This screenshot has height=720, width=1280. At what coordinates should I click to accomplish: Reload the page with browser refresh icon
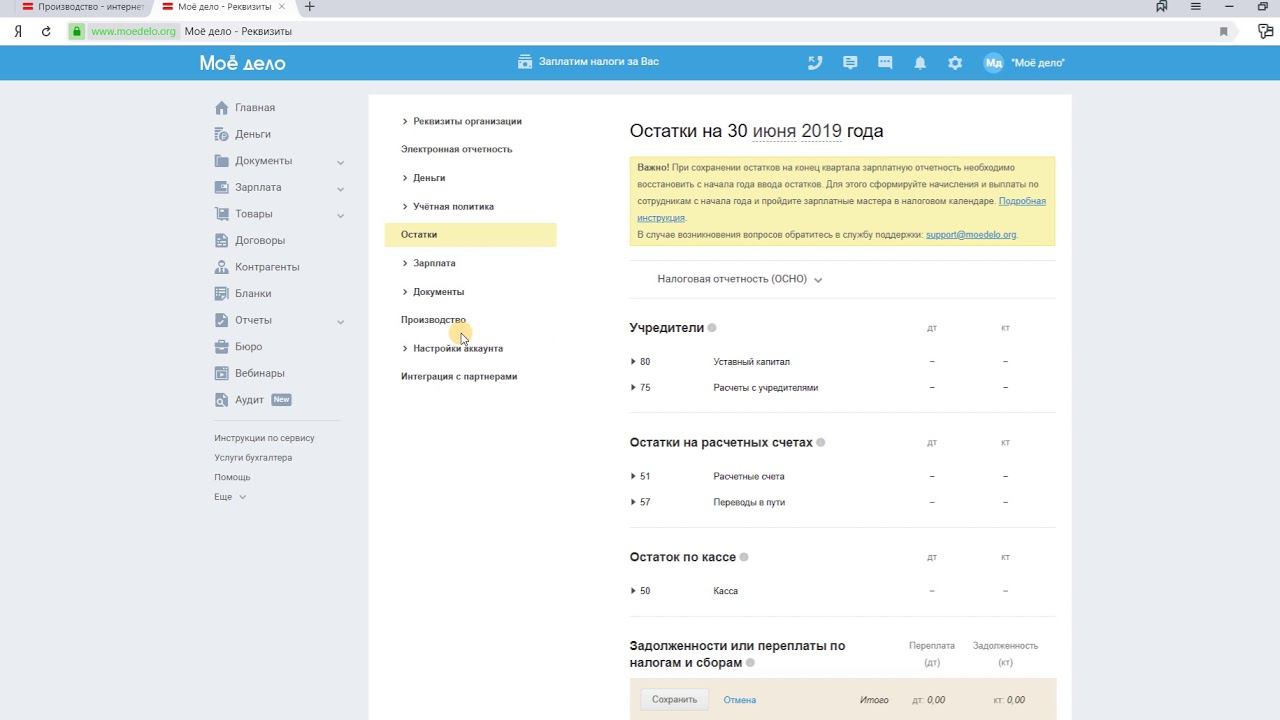click(x=46, y=31)
